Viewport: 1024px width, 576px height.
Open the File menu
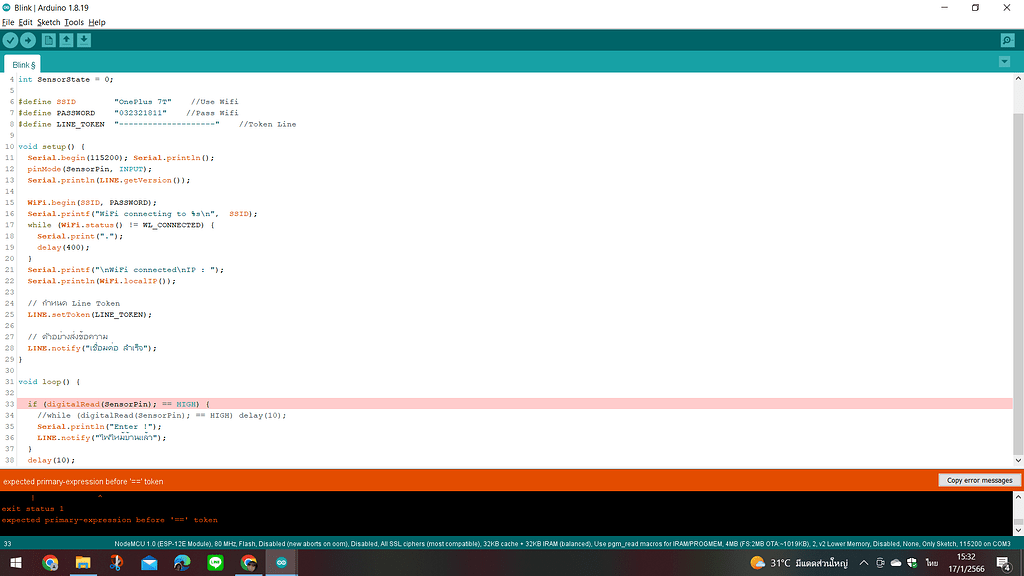[8, 22]
